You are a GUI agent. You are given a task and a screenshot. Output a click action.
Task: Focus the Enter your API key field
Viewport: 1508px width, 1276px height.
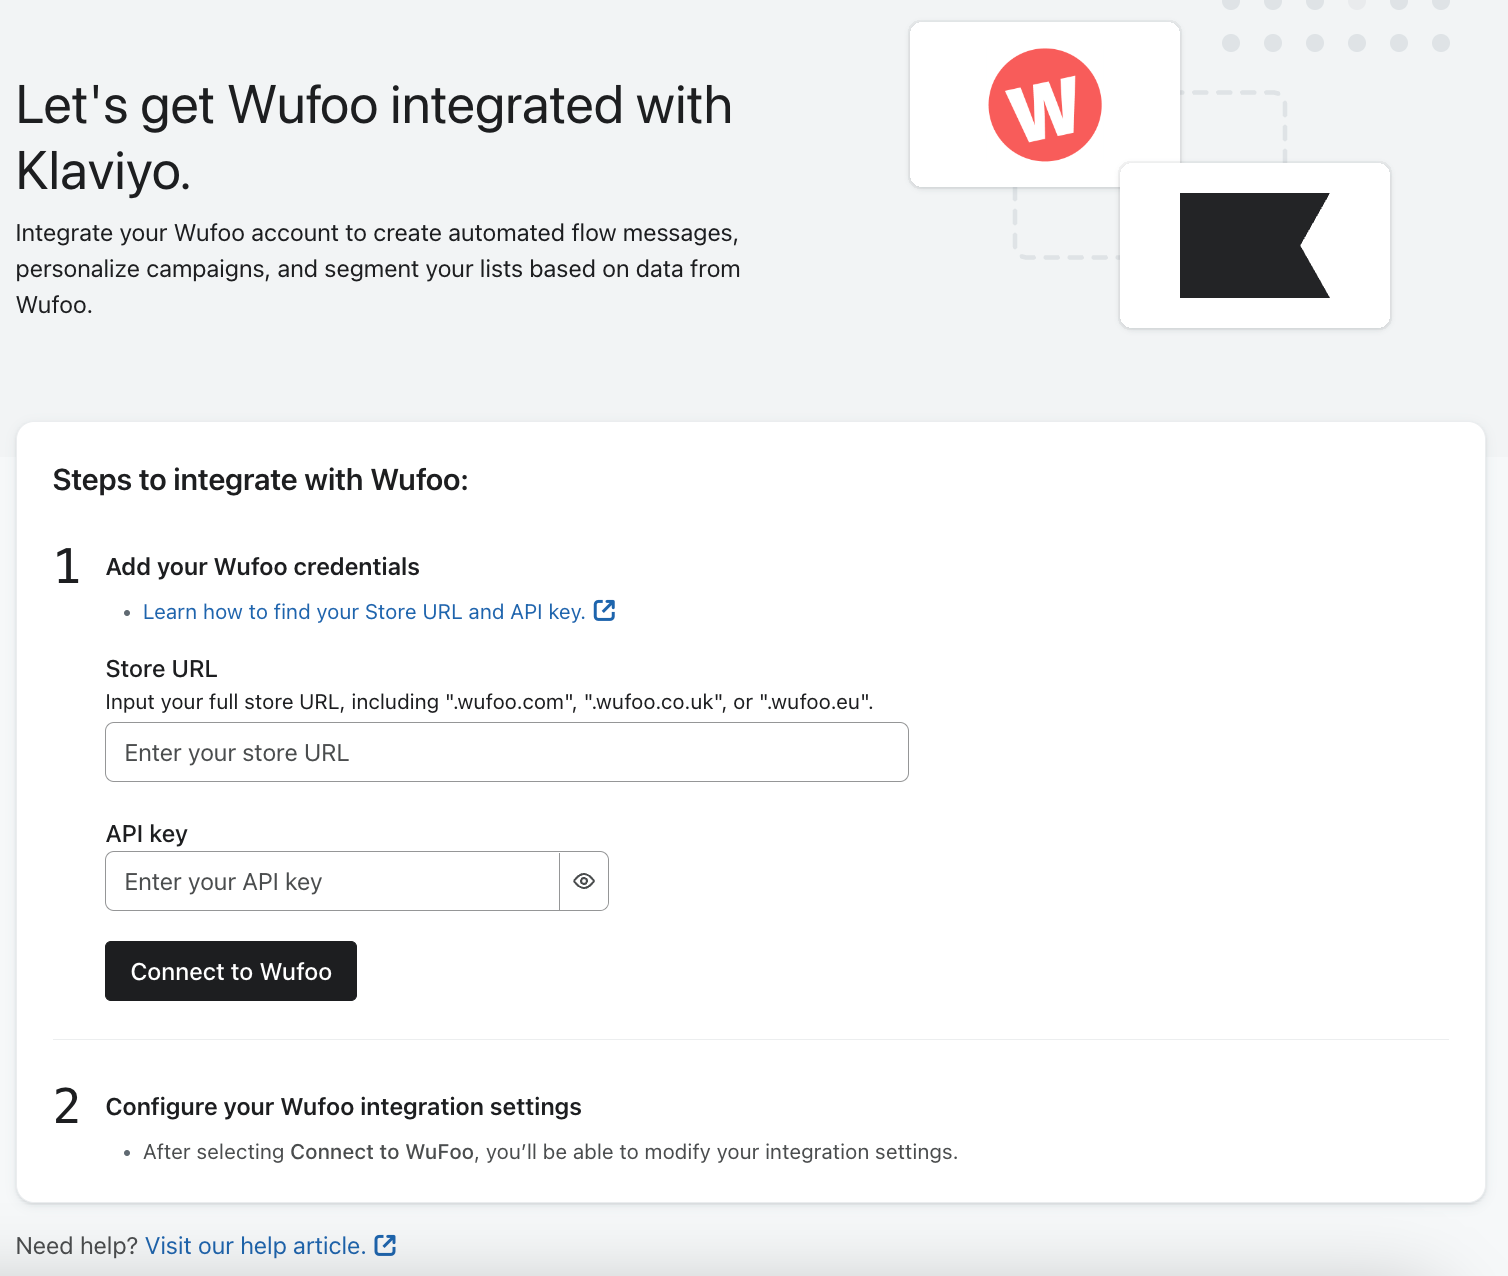[332, 881]
